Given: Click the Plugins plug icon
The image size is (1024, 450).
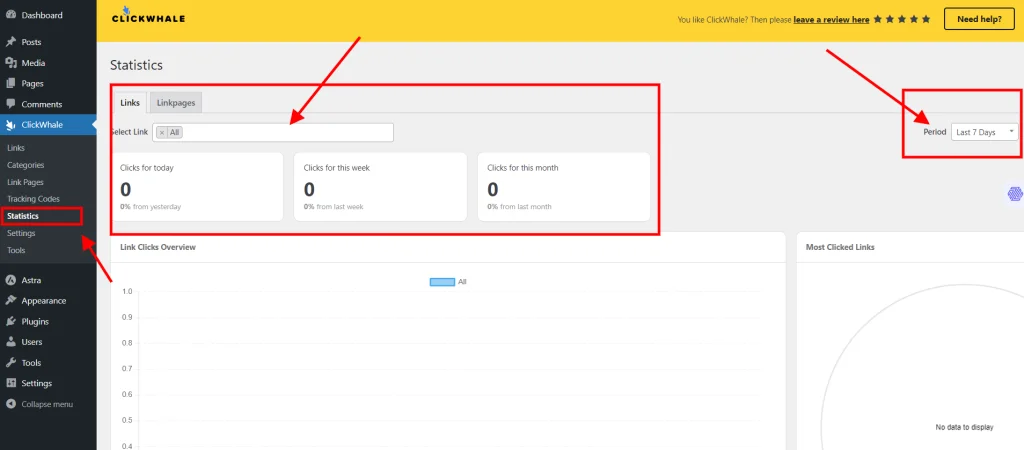Looking at the screenshot, I should [x=10, y=322].
